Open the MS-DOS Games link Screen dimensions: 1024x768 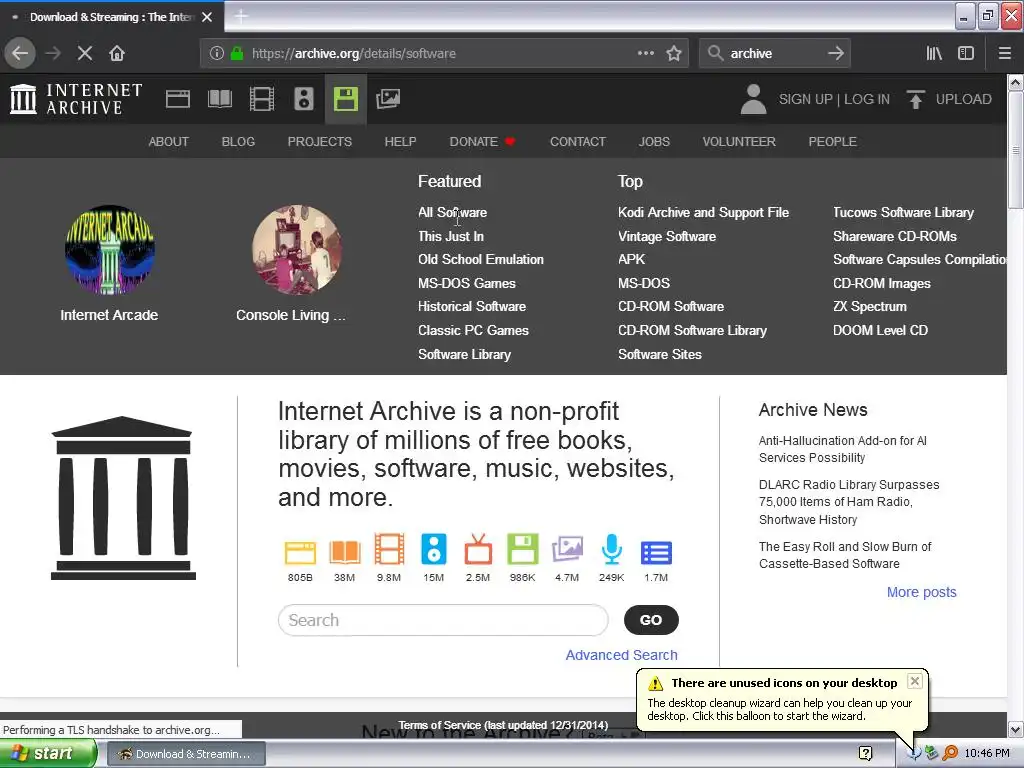467,283
